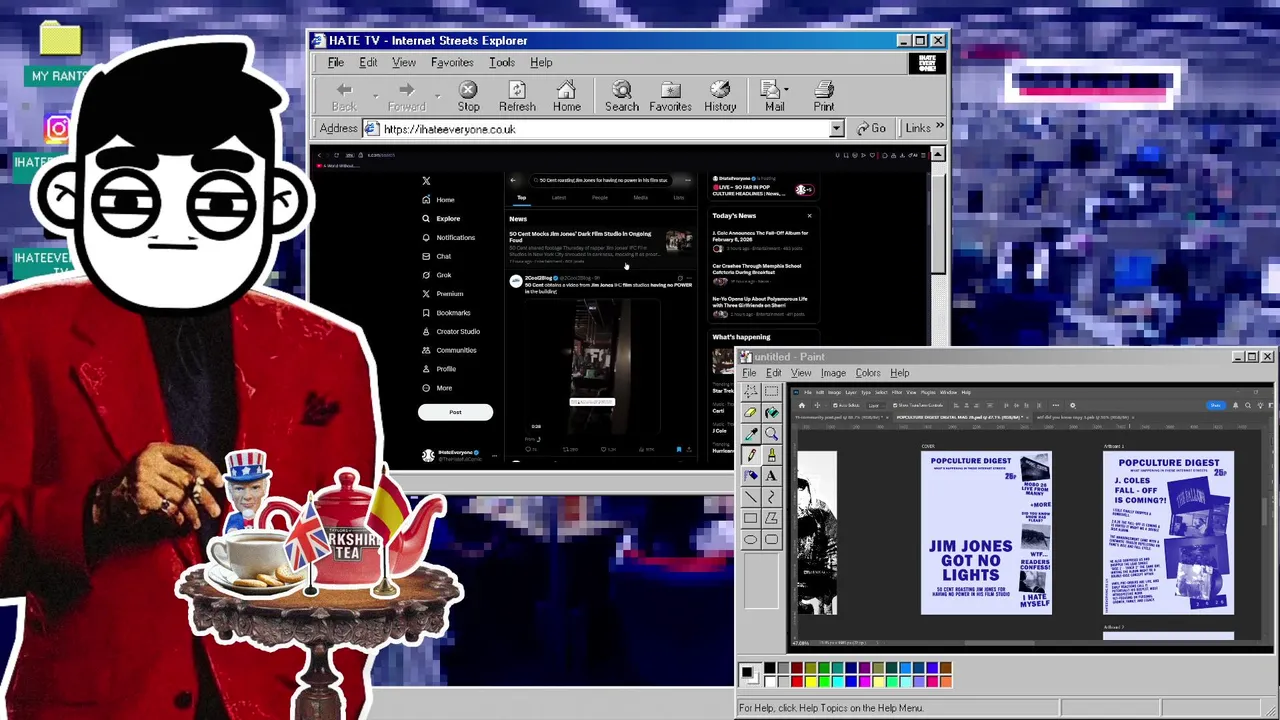Image resolution: width=1280 pixels, height=720 pixels.
Task: Open account switcher dots beside IHateEveryone profile
Action: click(x=494, y=455)
